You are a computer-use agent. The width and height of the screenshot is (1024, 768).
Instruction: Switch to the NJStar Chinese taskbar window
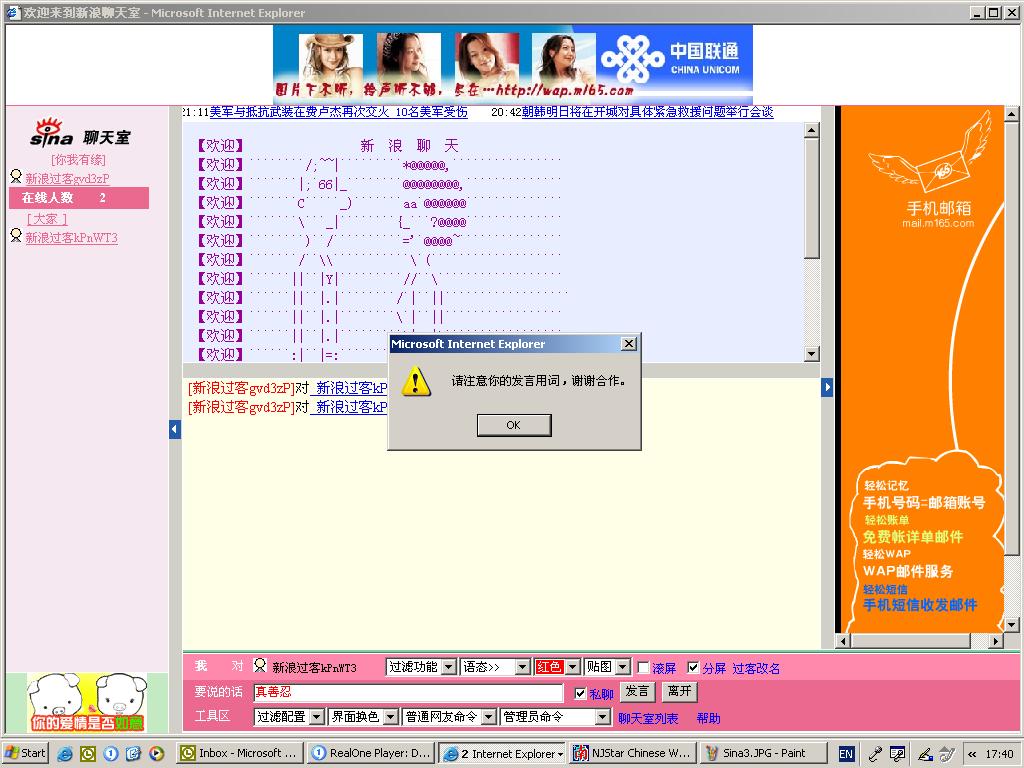(x=632, y=754)
